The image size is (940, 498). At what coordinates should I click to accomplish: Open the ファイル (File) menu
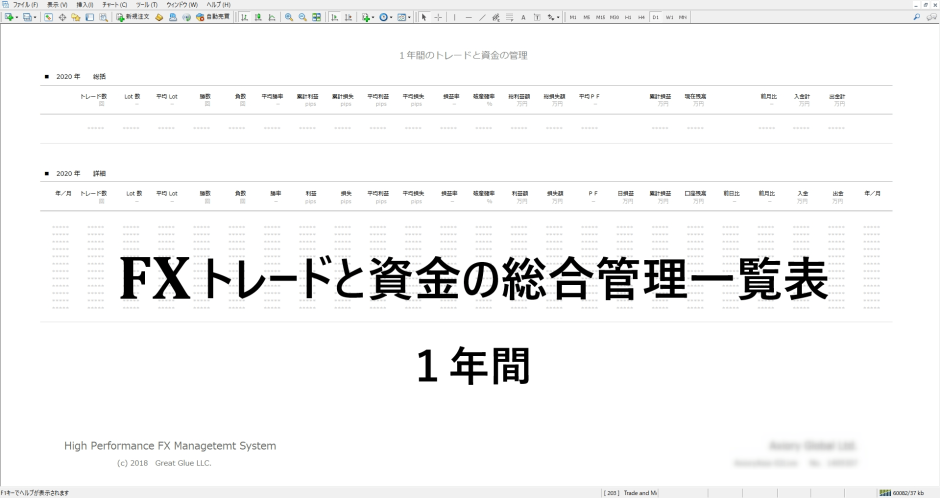click(25, 5)
